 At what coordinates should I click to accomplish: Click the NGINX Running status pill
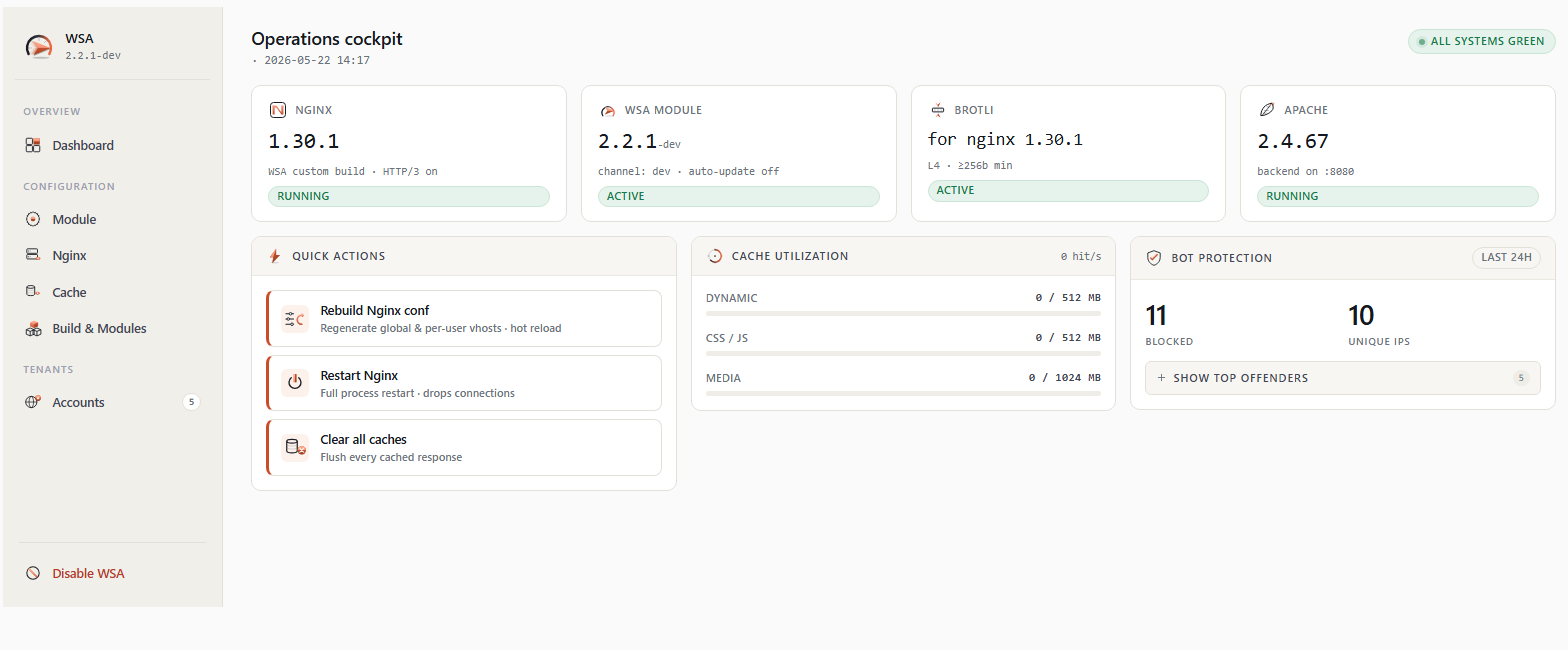409,196
